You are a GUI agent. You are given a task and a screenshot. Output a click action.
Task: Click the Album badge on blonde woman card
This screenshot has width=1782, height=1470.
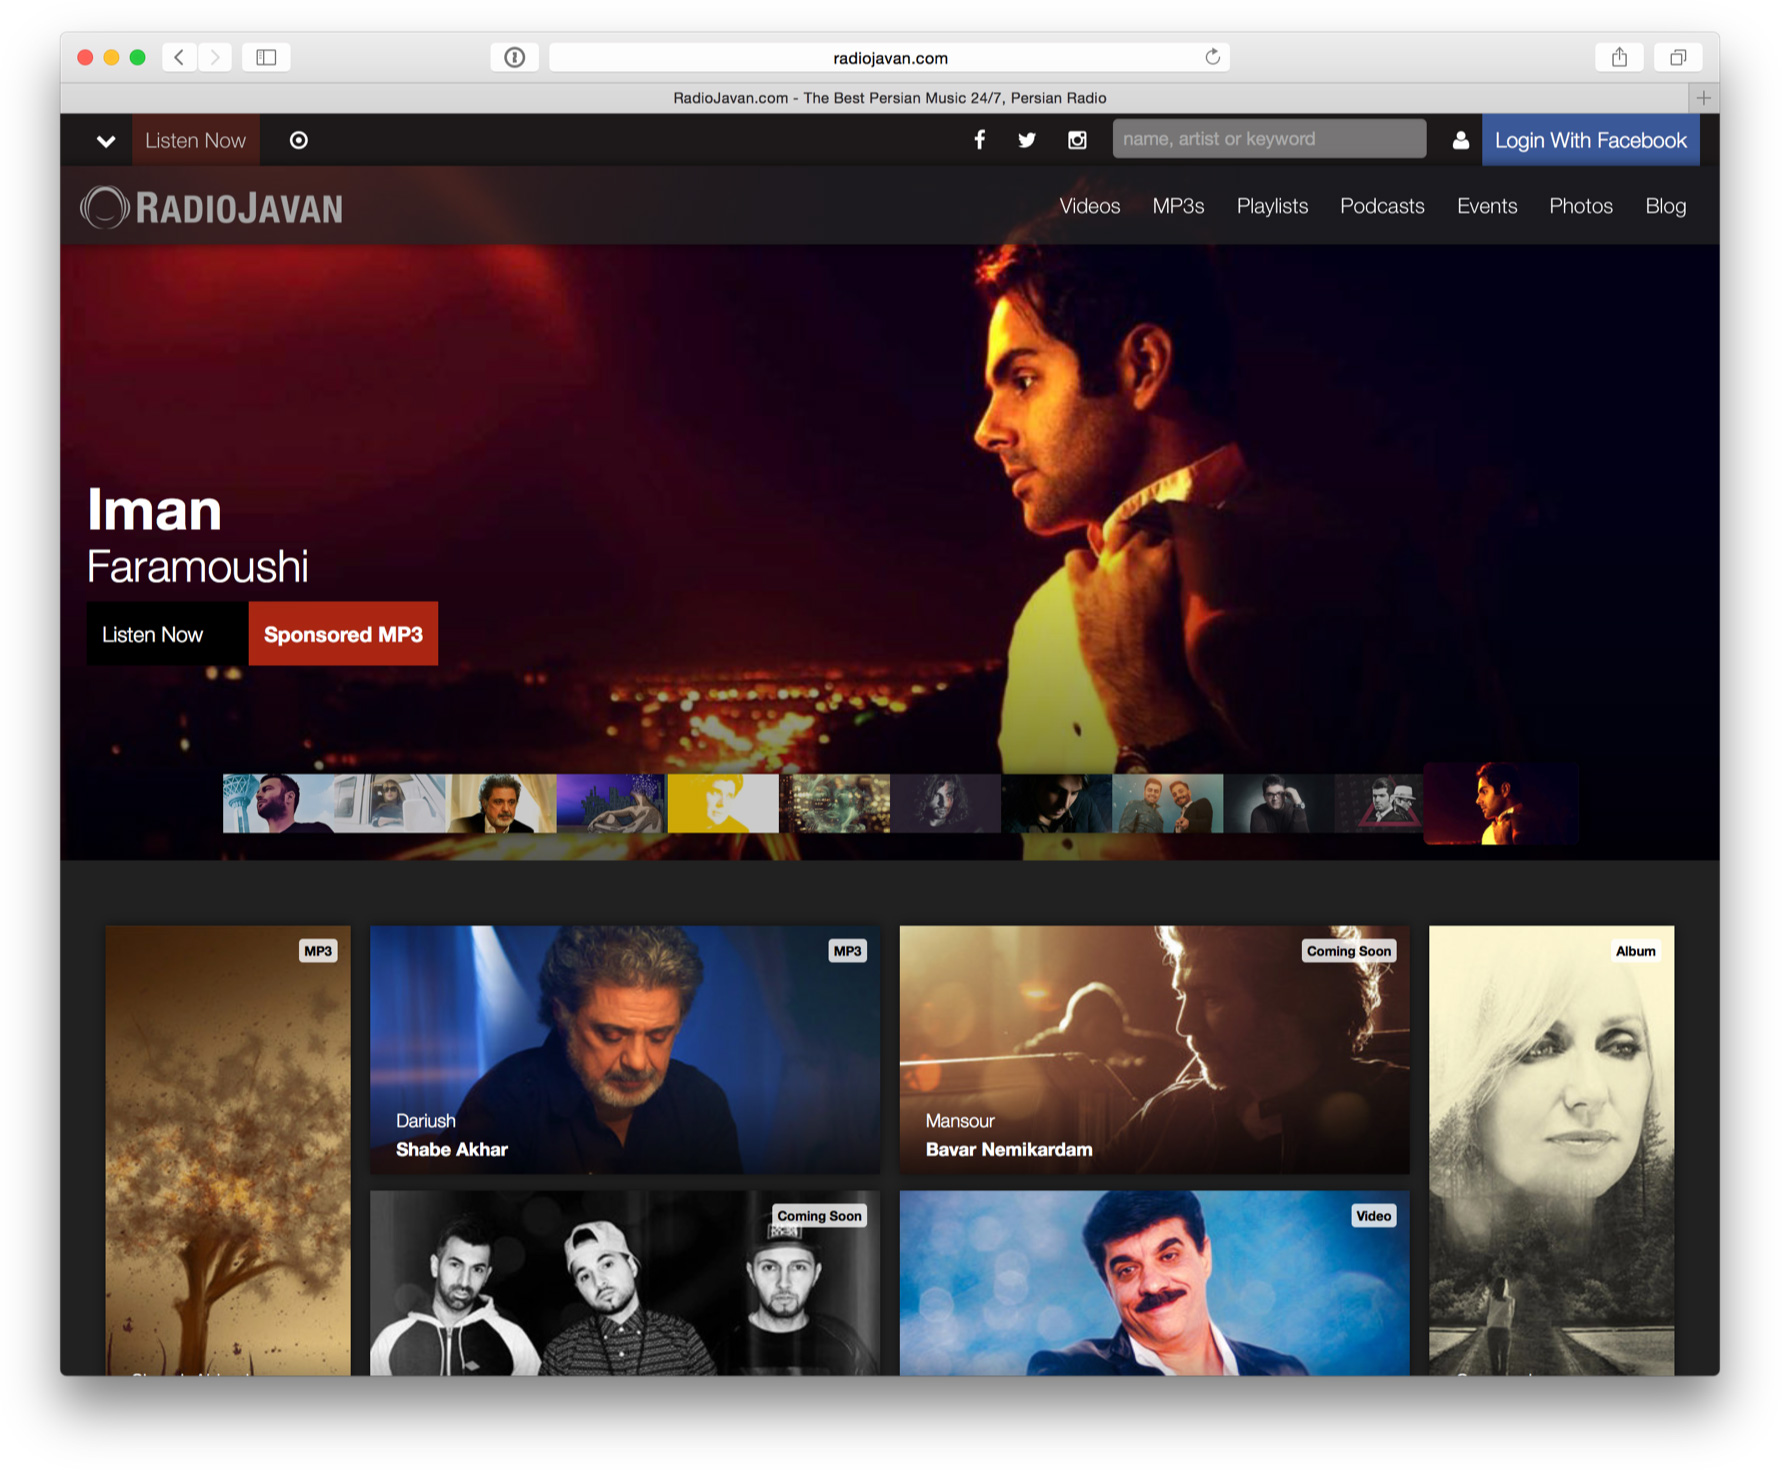click(x=1635, y=951)
